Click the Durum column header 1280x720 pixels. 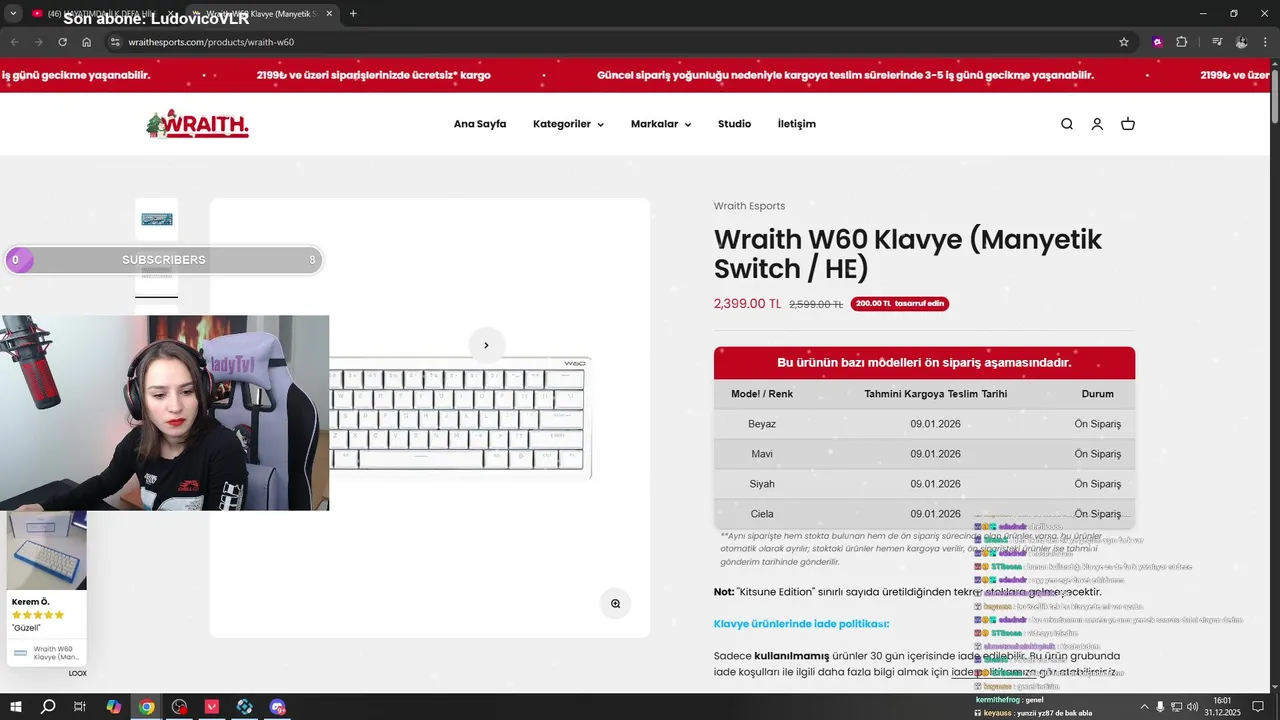1098,394
